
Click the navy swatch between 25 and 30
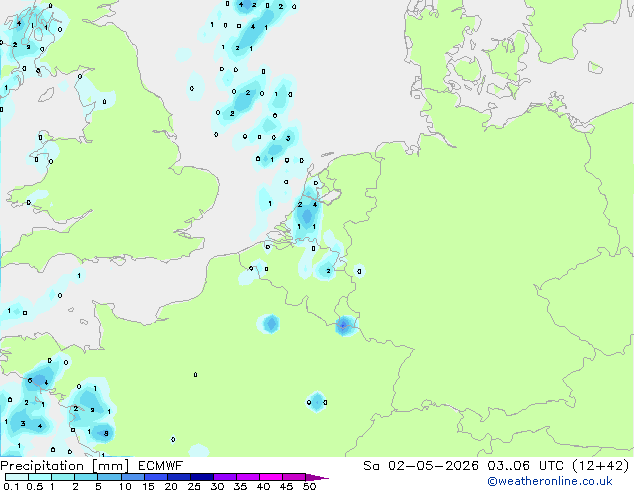pos(202,477)
